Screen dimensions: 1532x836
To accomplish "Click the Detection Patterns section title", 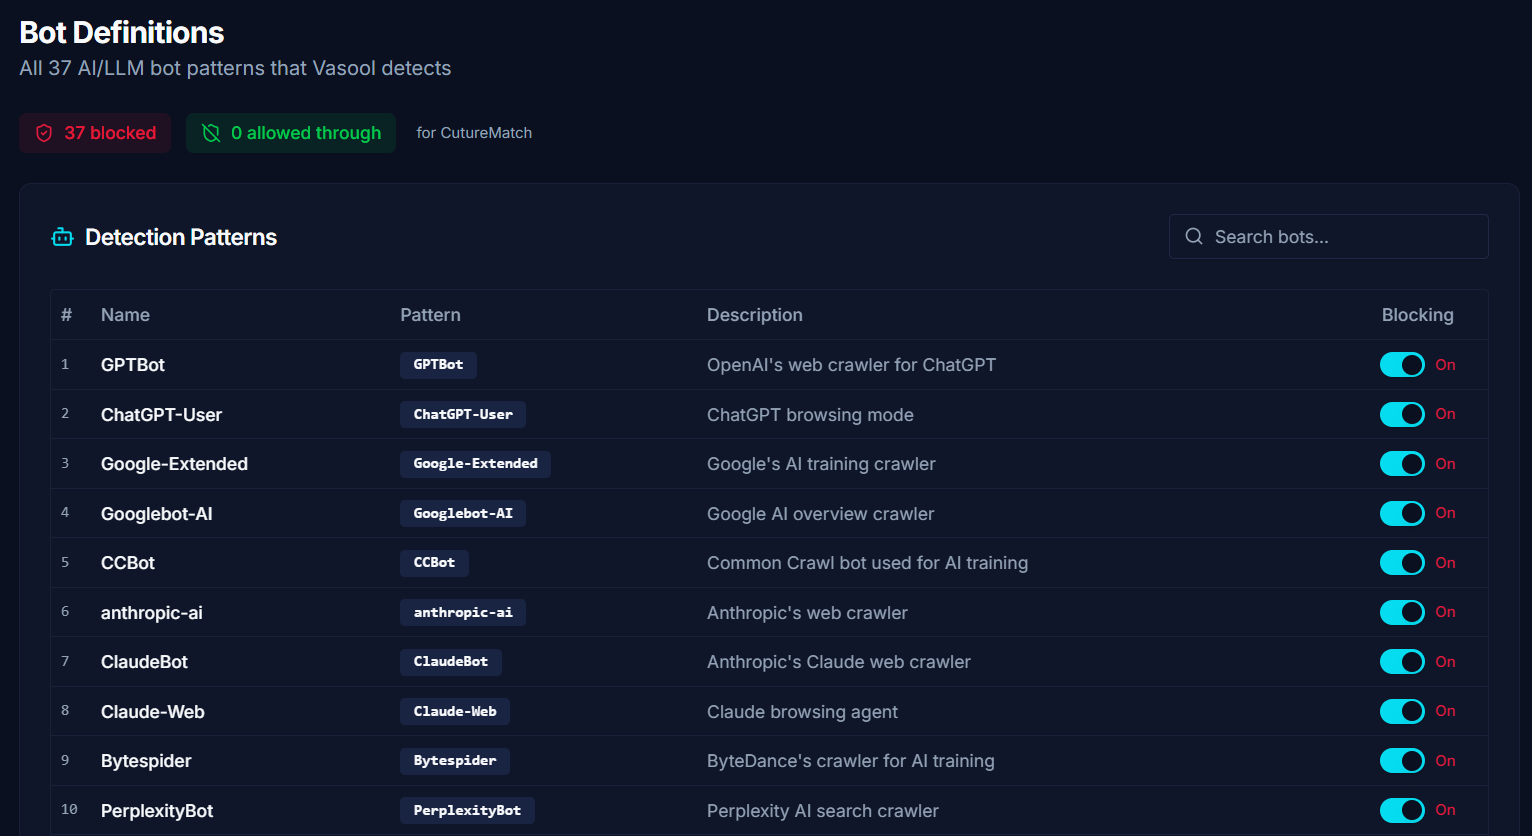I will [181, 237].
